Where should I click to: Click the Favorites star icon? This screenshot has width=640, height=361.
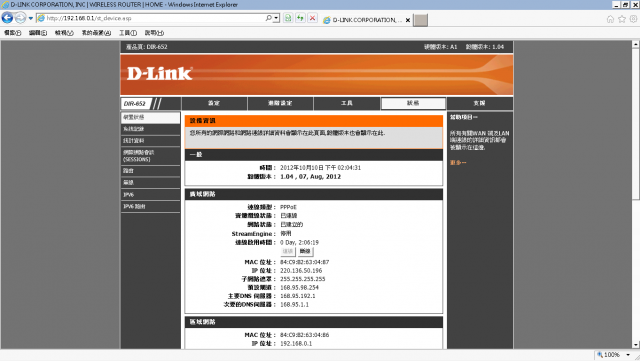(622, 19)
